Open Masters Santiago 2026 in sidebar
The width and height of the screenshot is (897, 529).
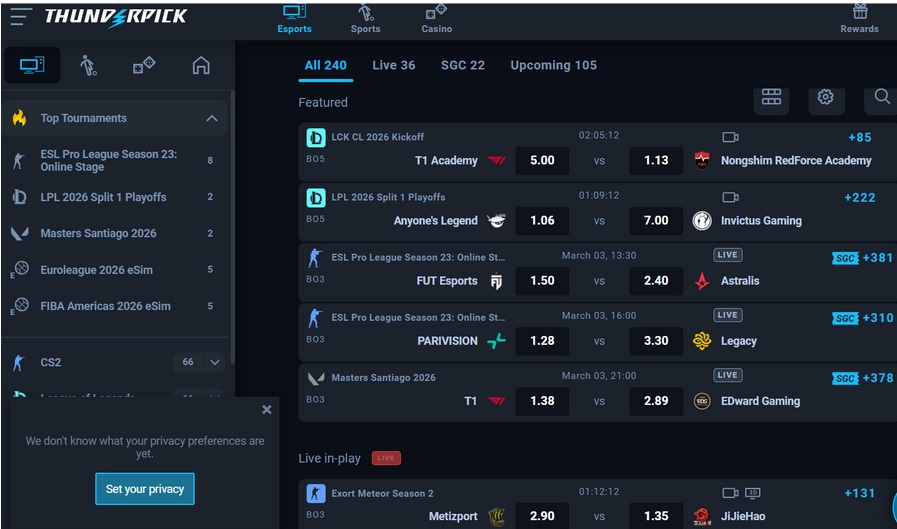(114, 233)
